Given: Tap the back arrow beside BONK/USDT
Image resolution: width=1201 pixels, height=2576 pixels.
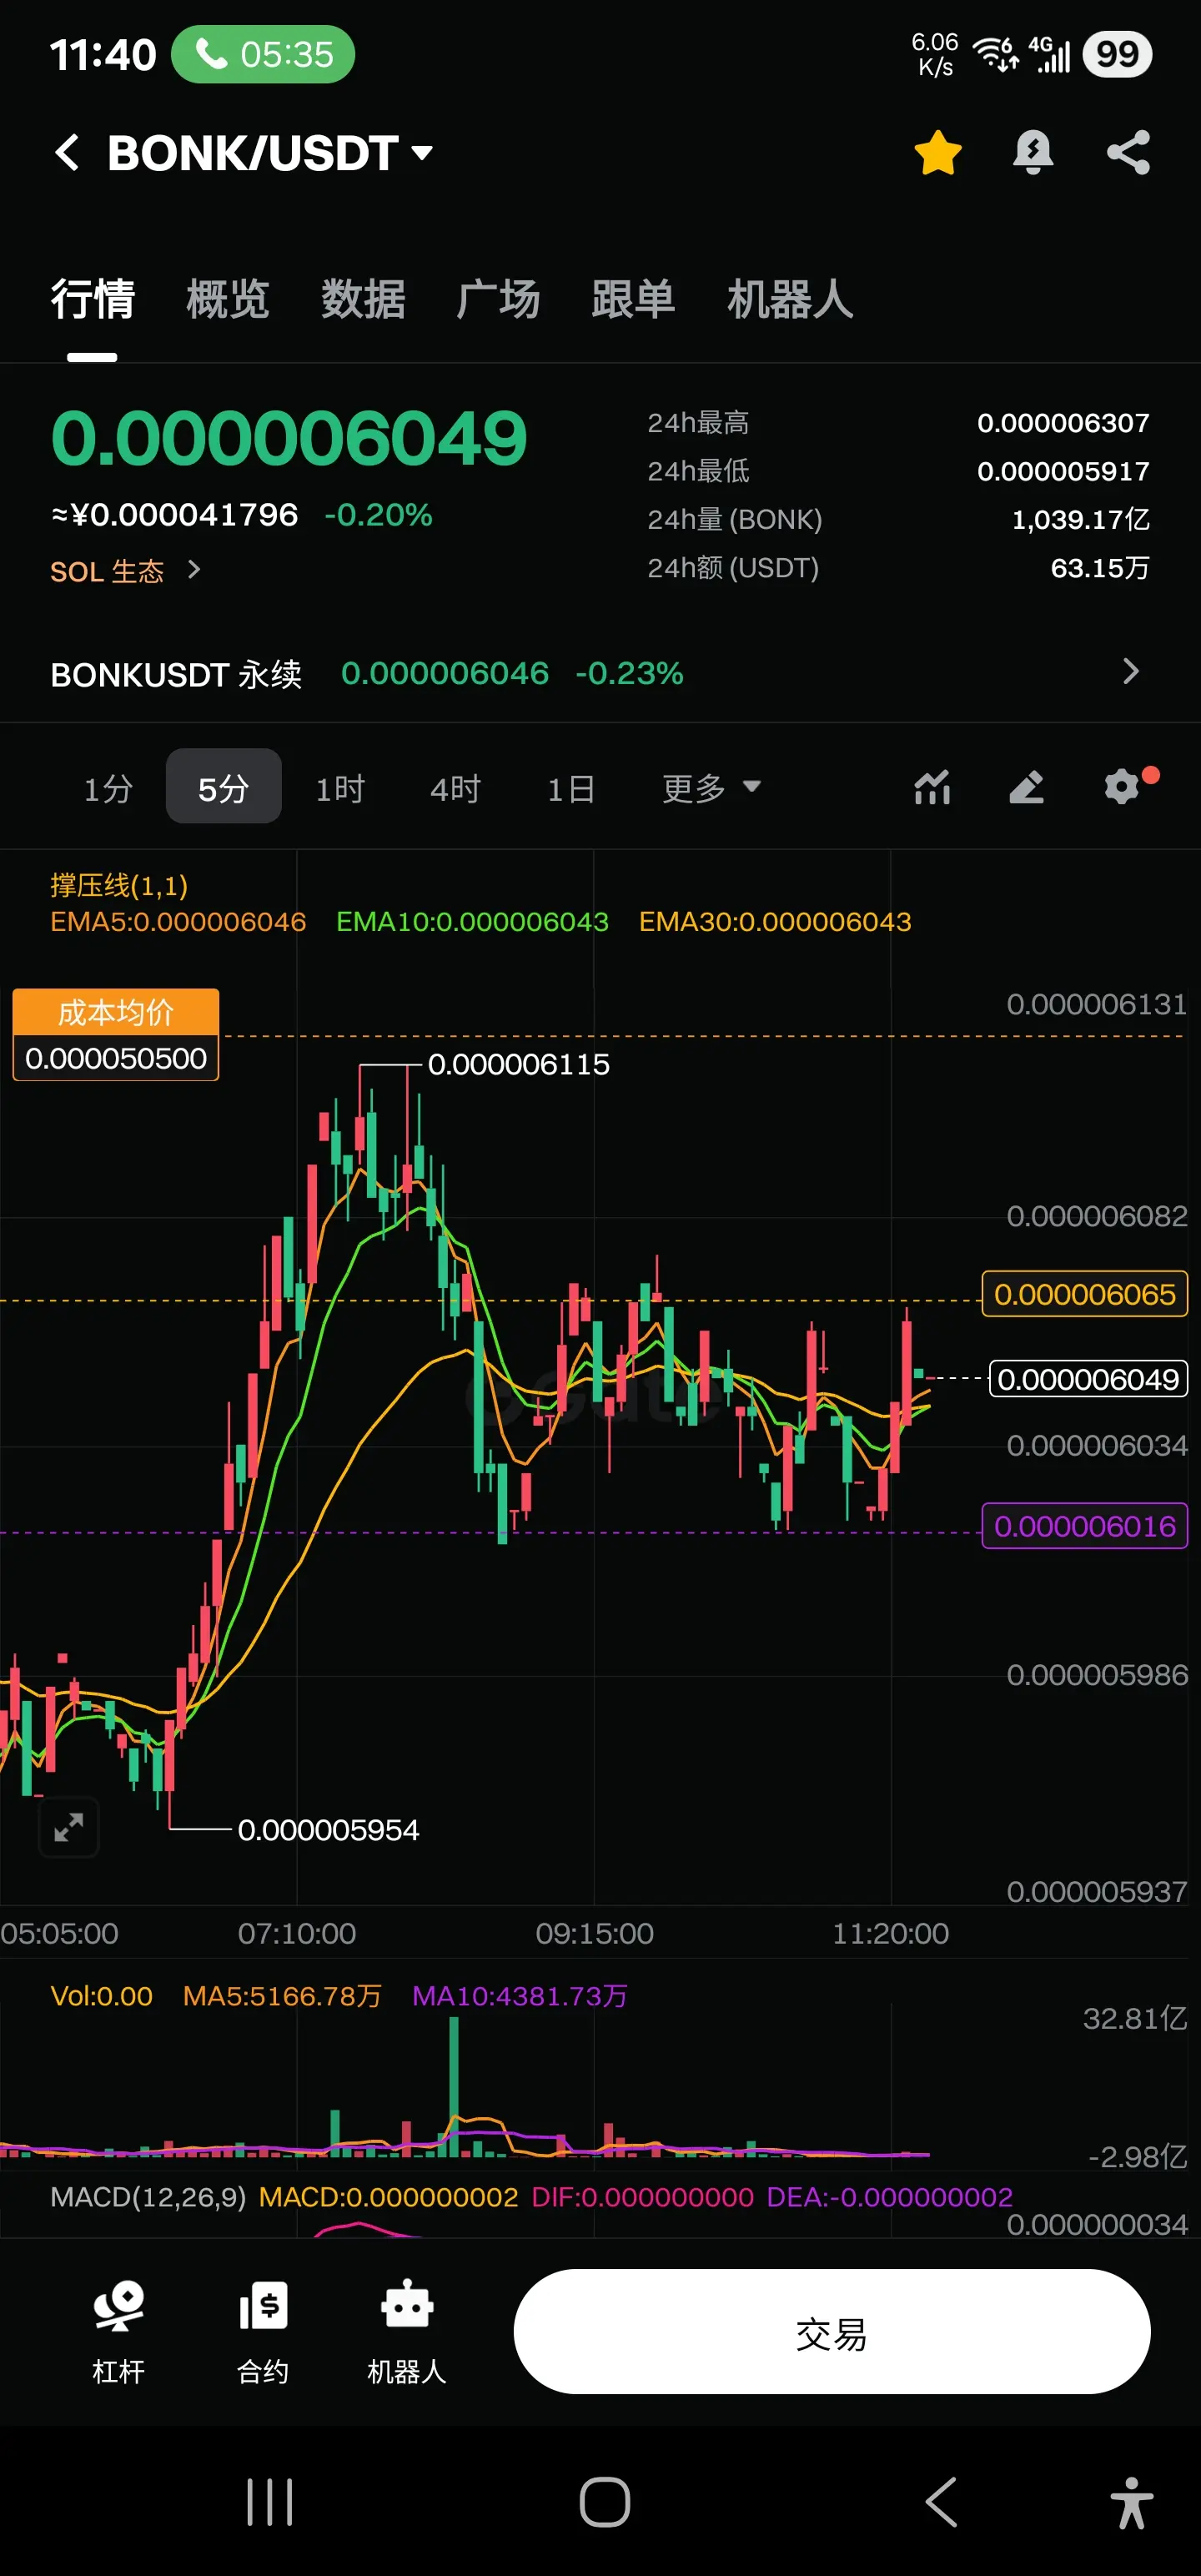Looking at the screenshot, I should [x=68, y=153].
